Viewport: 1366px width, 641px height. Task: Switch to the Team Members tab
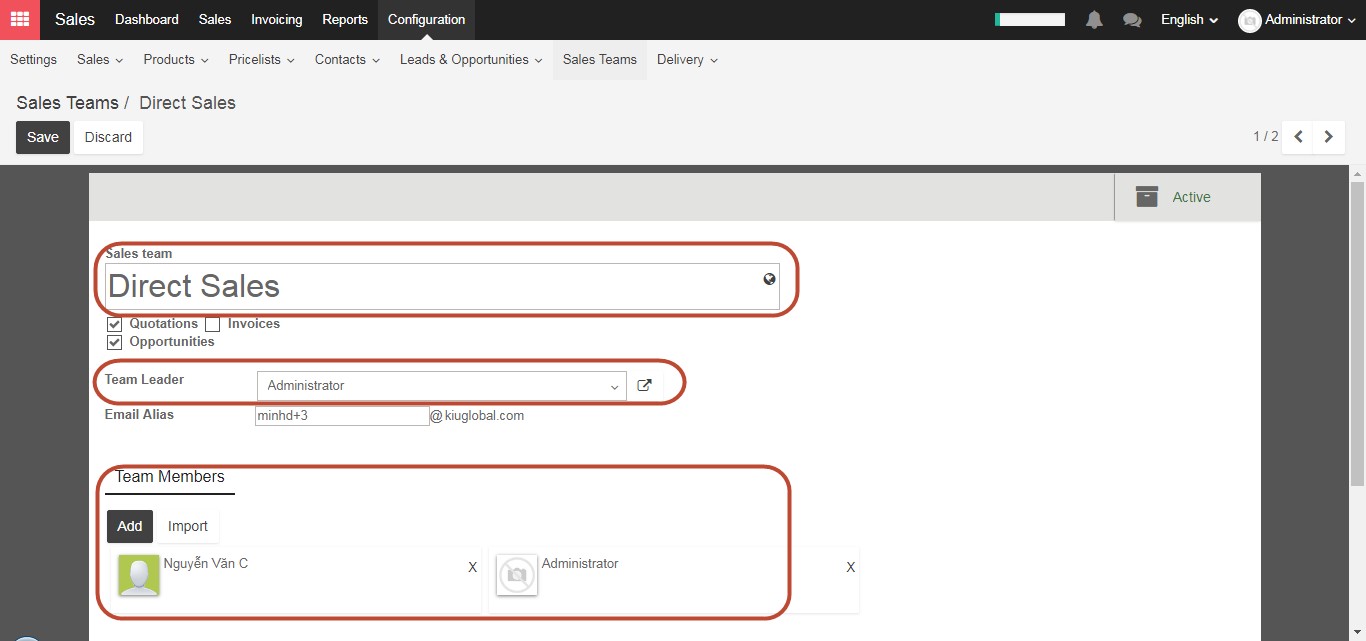tap(170, 477)
